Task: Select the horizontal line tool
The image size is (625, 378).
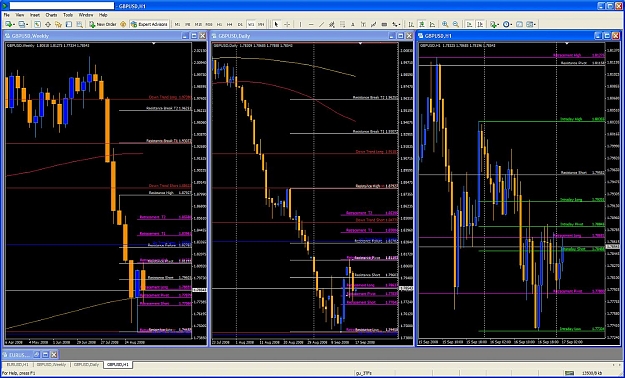Action: (x=311, y=24)
